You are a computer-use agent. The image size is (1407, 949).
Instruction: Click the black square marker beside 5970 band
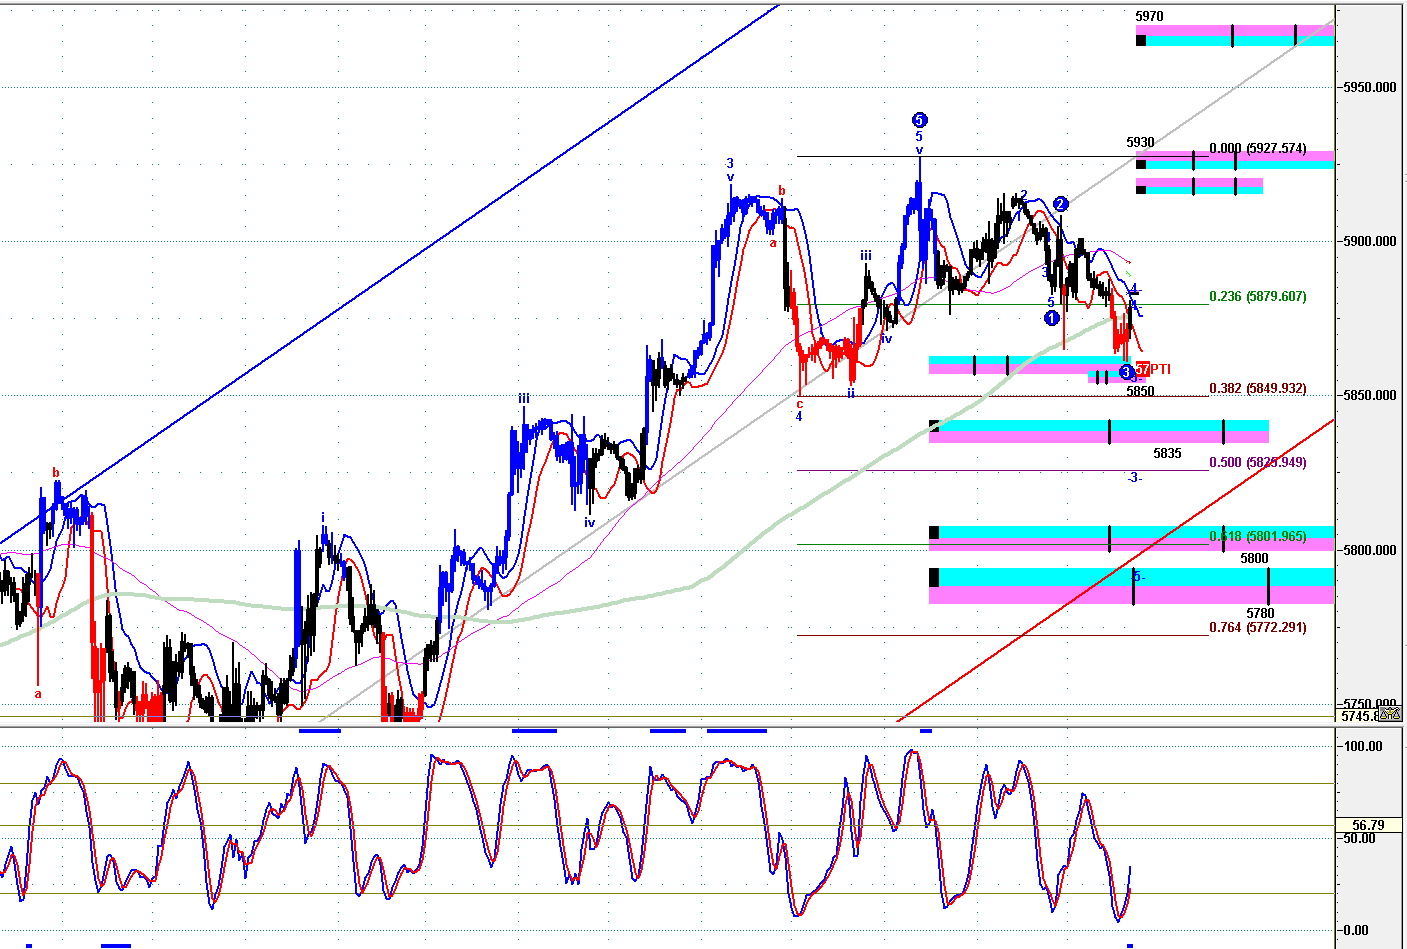(x=1141, y=40)
